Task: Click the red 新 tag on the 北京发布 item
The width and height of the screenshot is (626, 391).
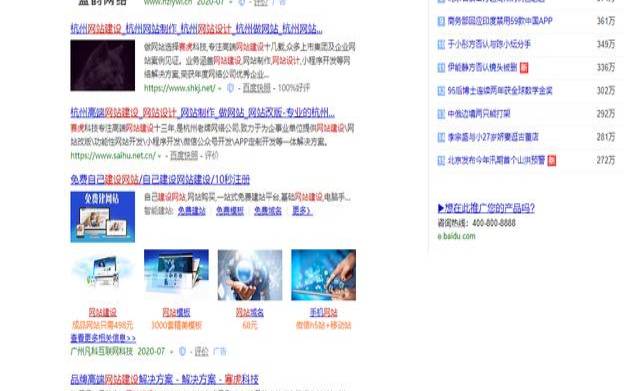Action: pyautogui.click(x=552, y=161)
